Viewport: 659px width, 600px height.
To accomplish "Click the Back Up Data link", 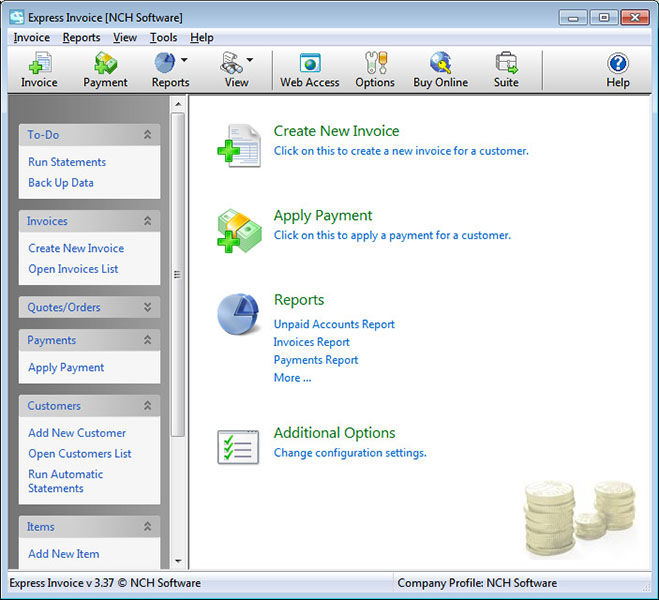I will click(x=61, y=183).
